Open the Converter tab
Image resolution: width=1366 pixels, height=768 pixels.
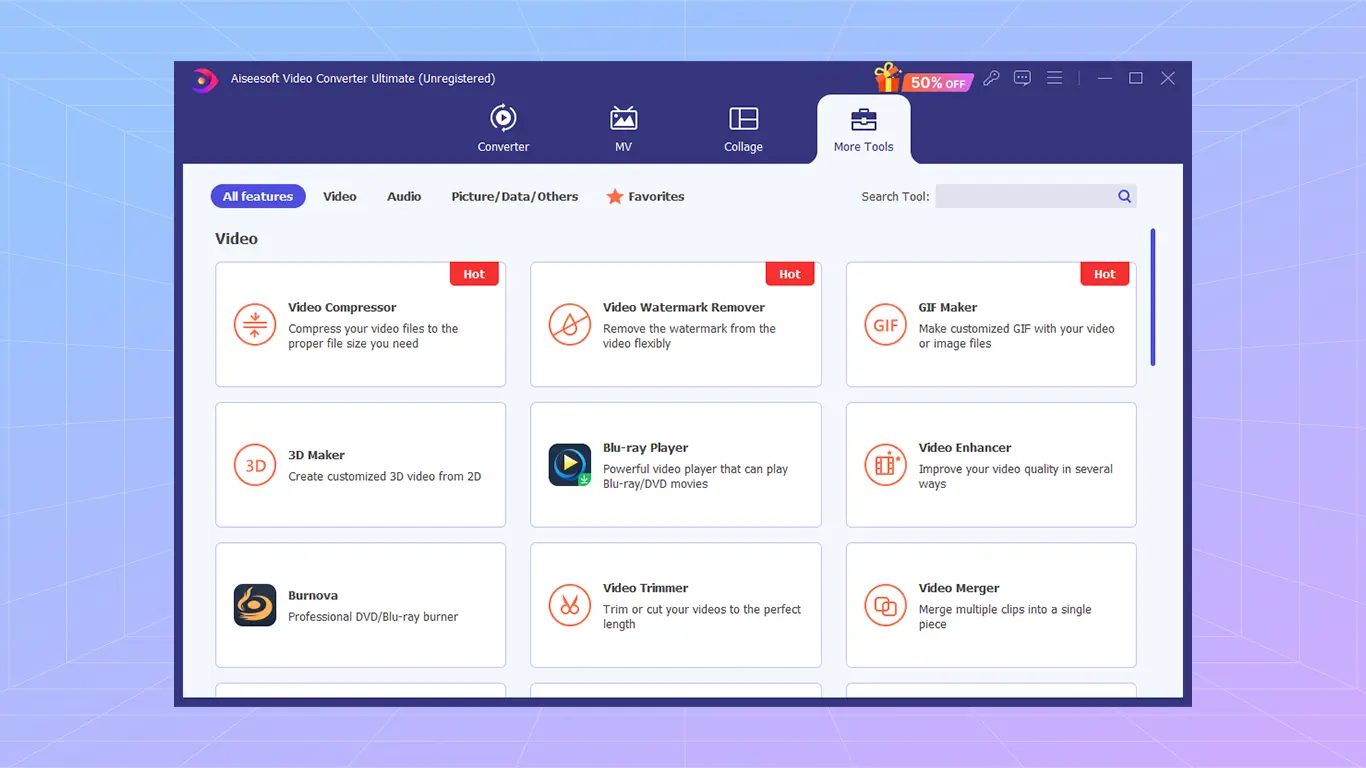[503, 129]
